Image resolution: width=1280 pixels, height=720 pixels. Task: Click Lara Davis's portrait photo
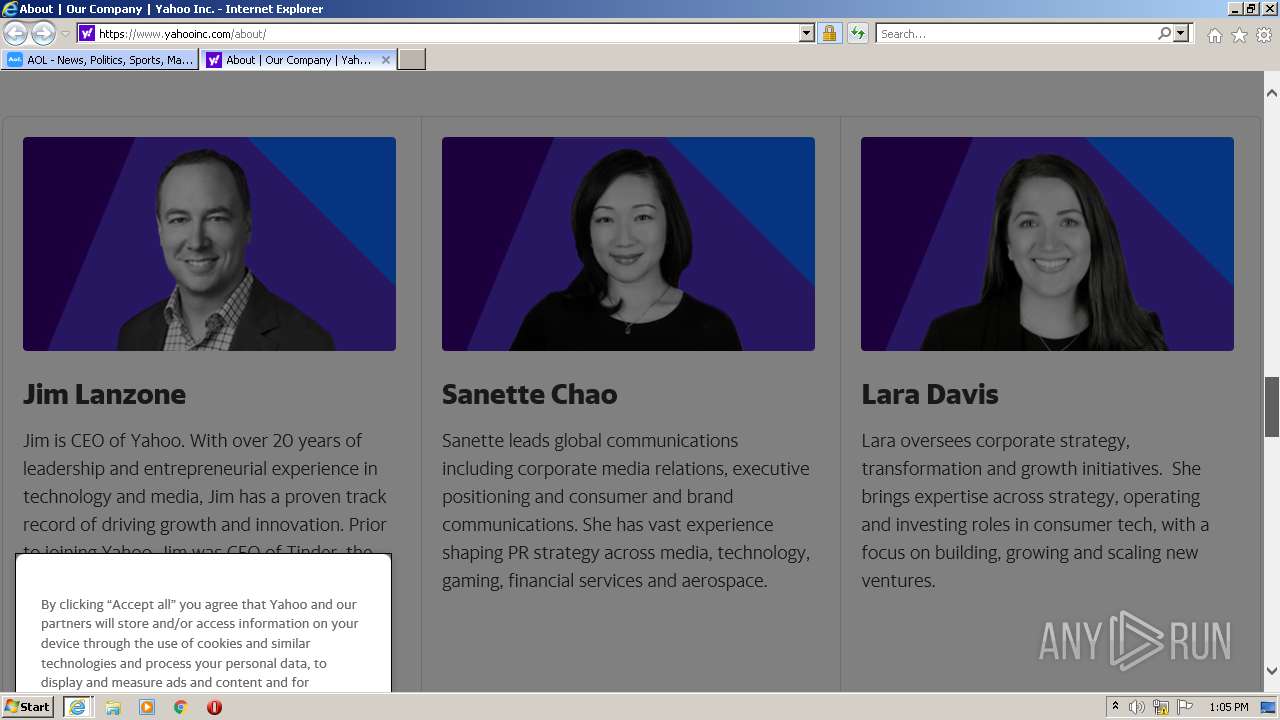click(x=1047, y=244)
